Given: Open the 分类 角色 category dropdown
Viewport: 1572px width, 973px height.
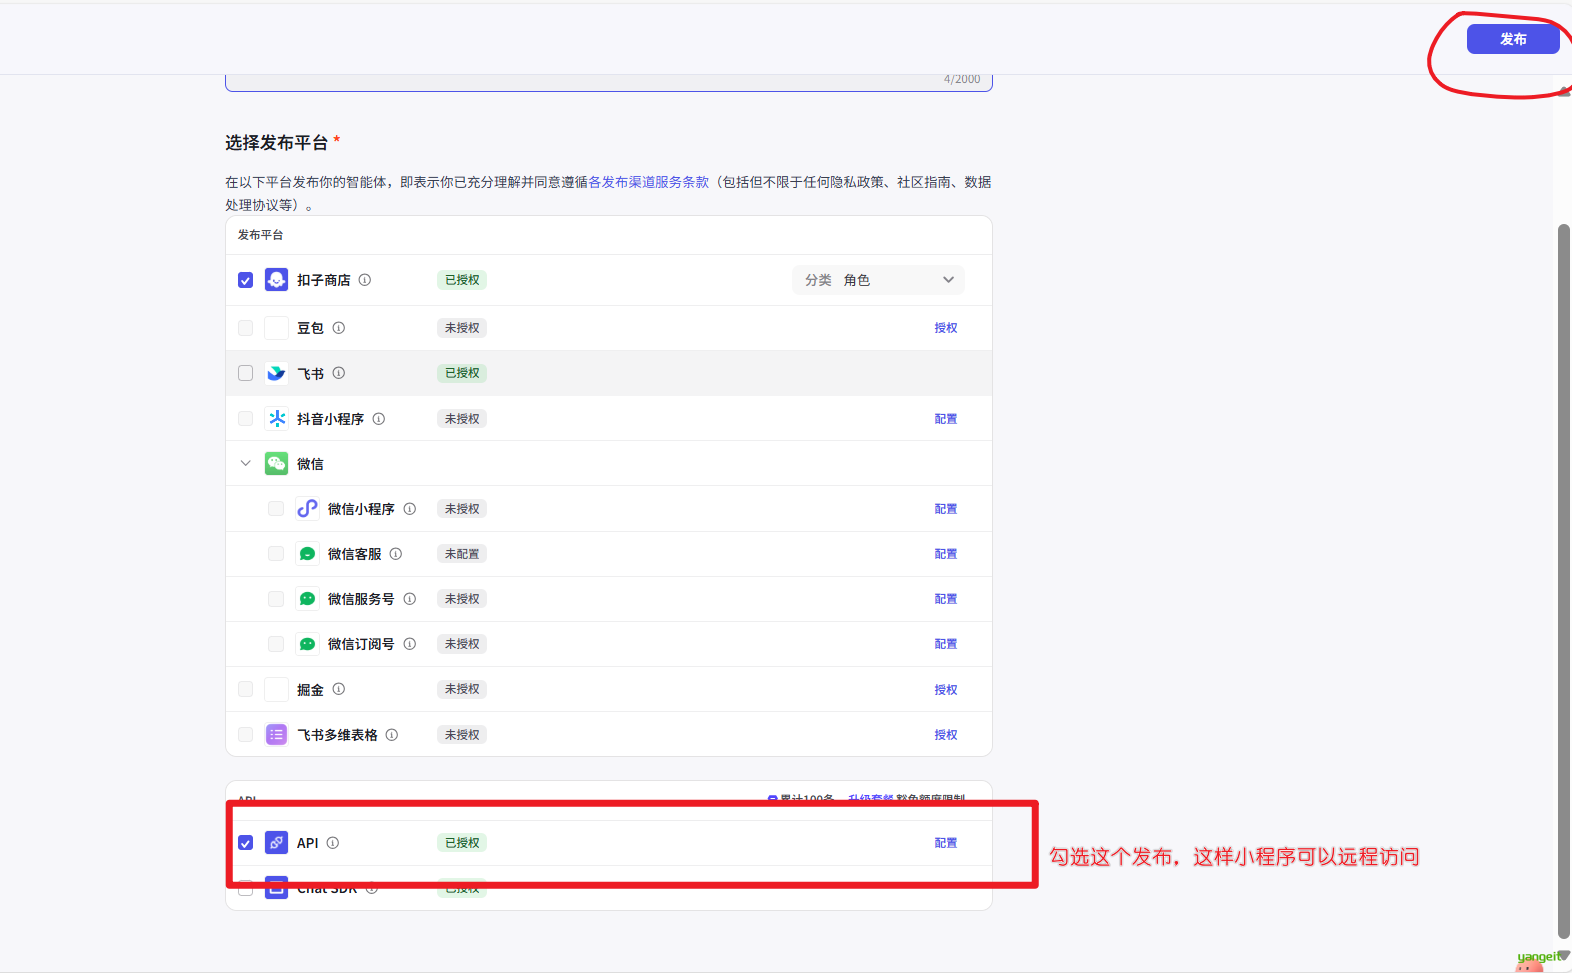Looking at the screenshot, I should click(x=878, y=280).
